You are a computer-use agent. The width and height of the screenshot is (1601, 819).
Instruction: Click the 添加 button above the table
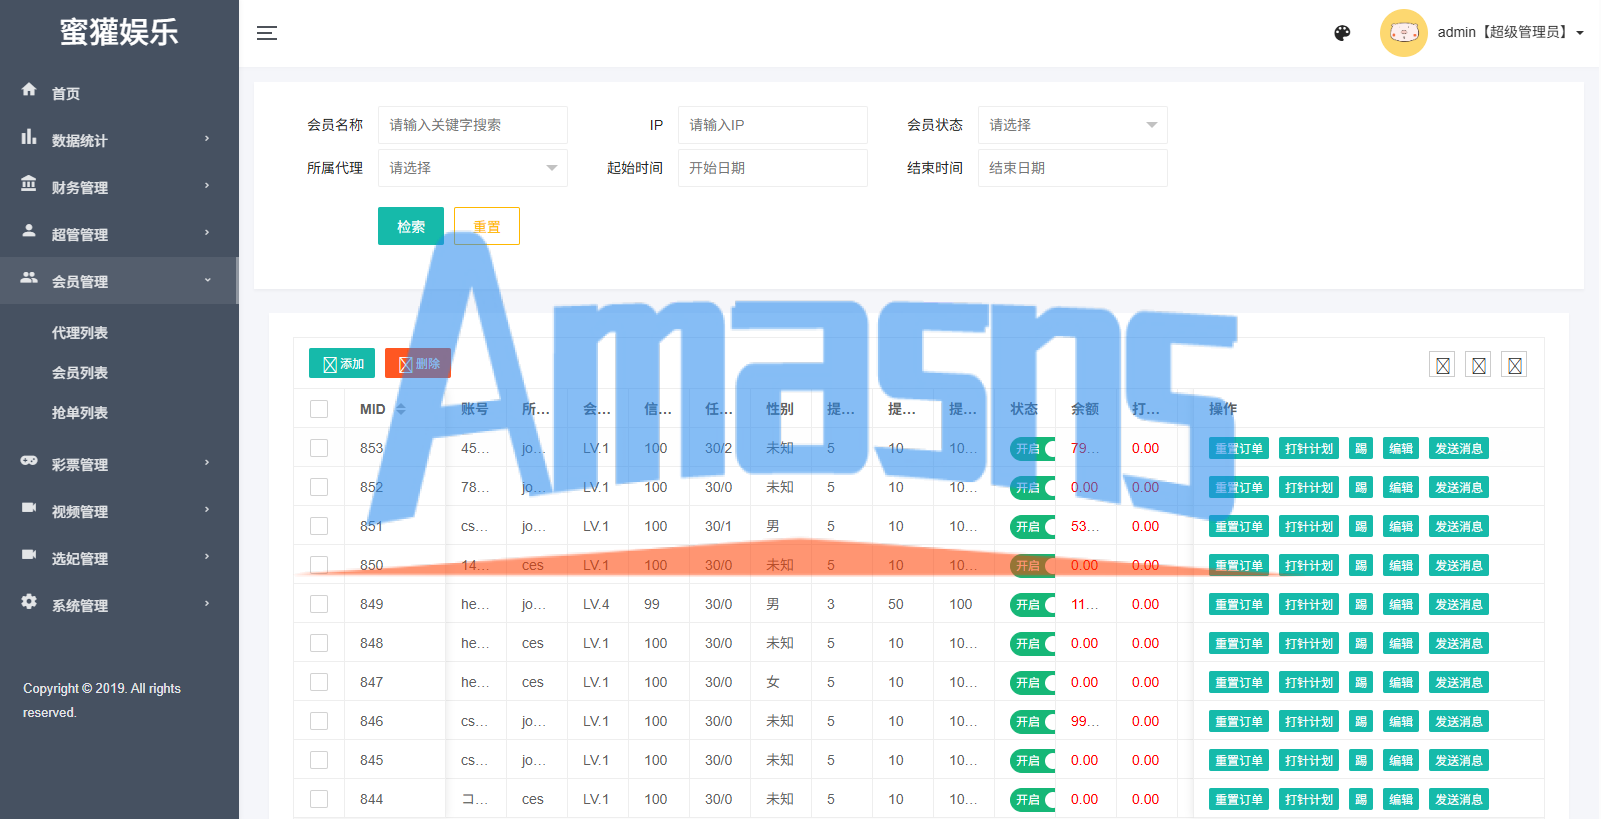tap(342, 363)
